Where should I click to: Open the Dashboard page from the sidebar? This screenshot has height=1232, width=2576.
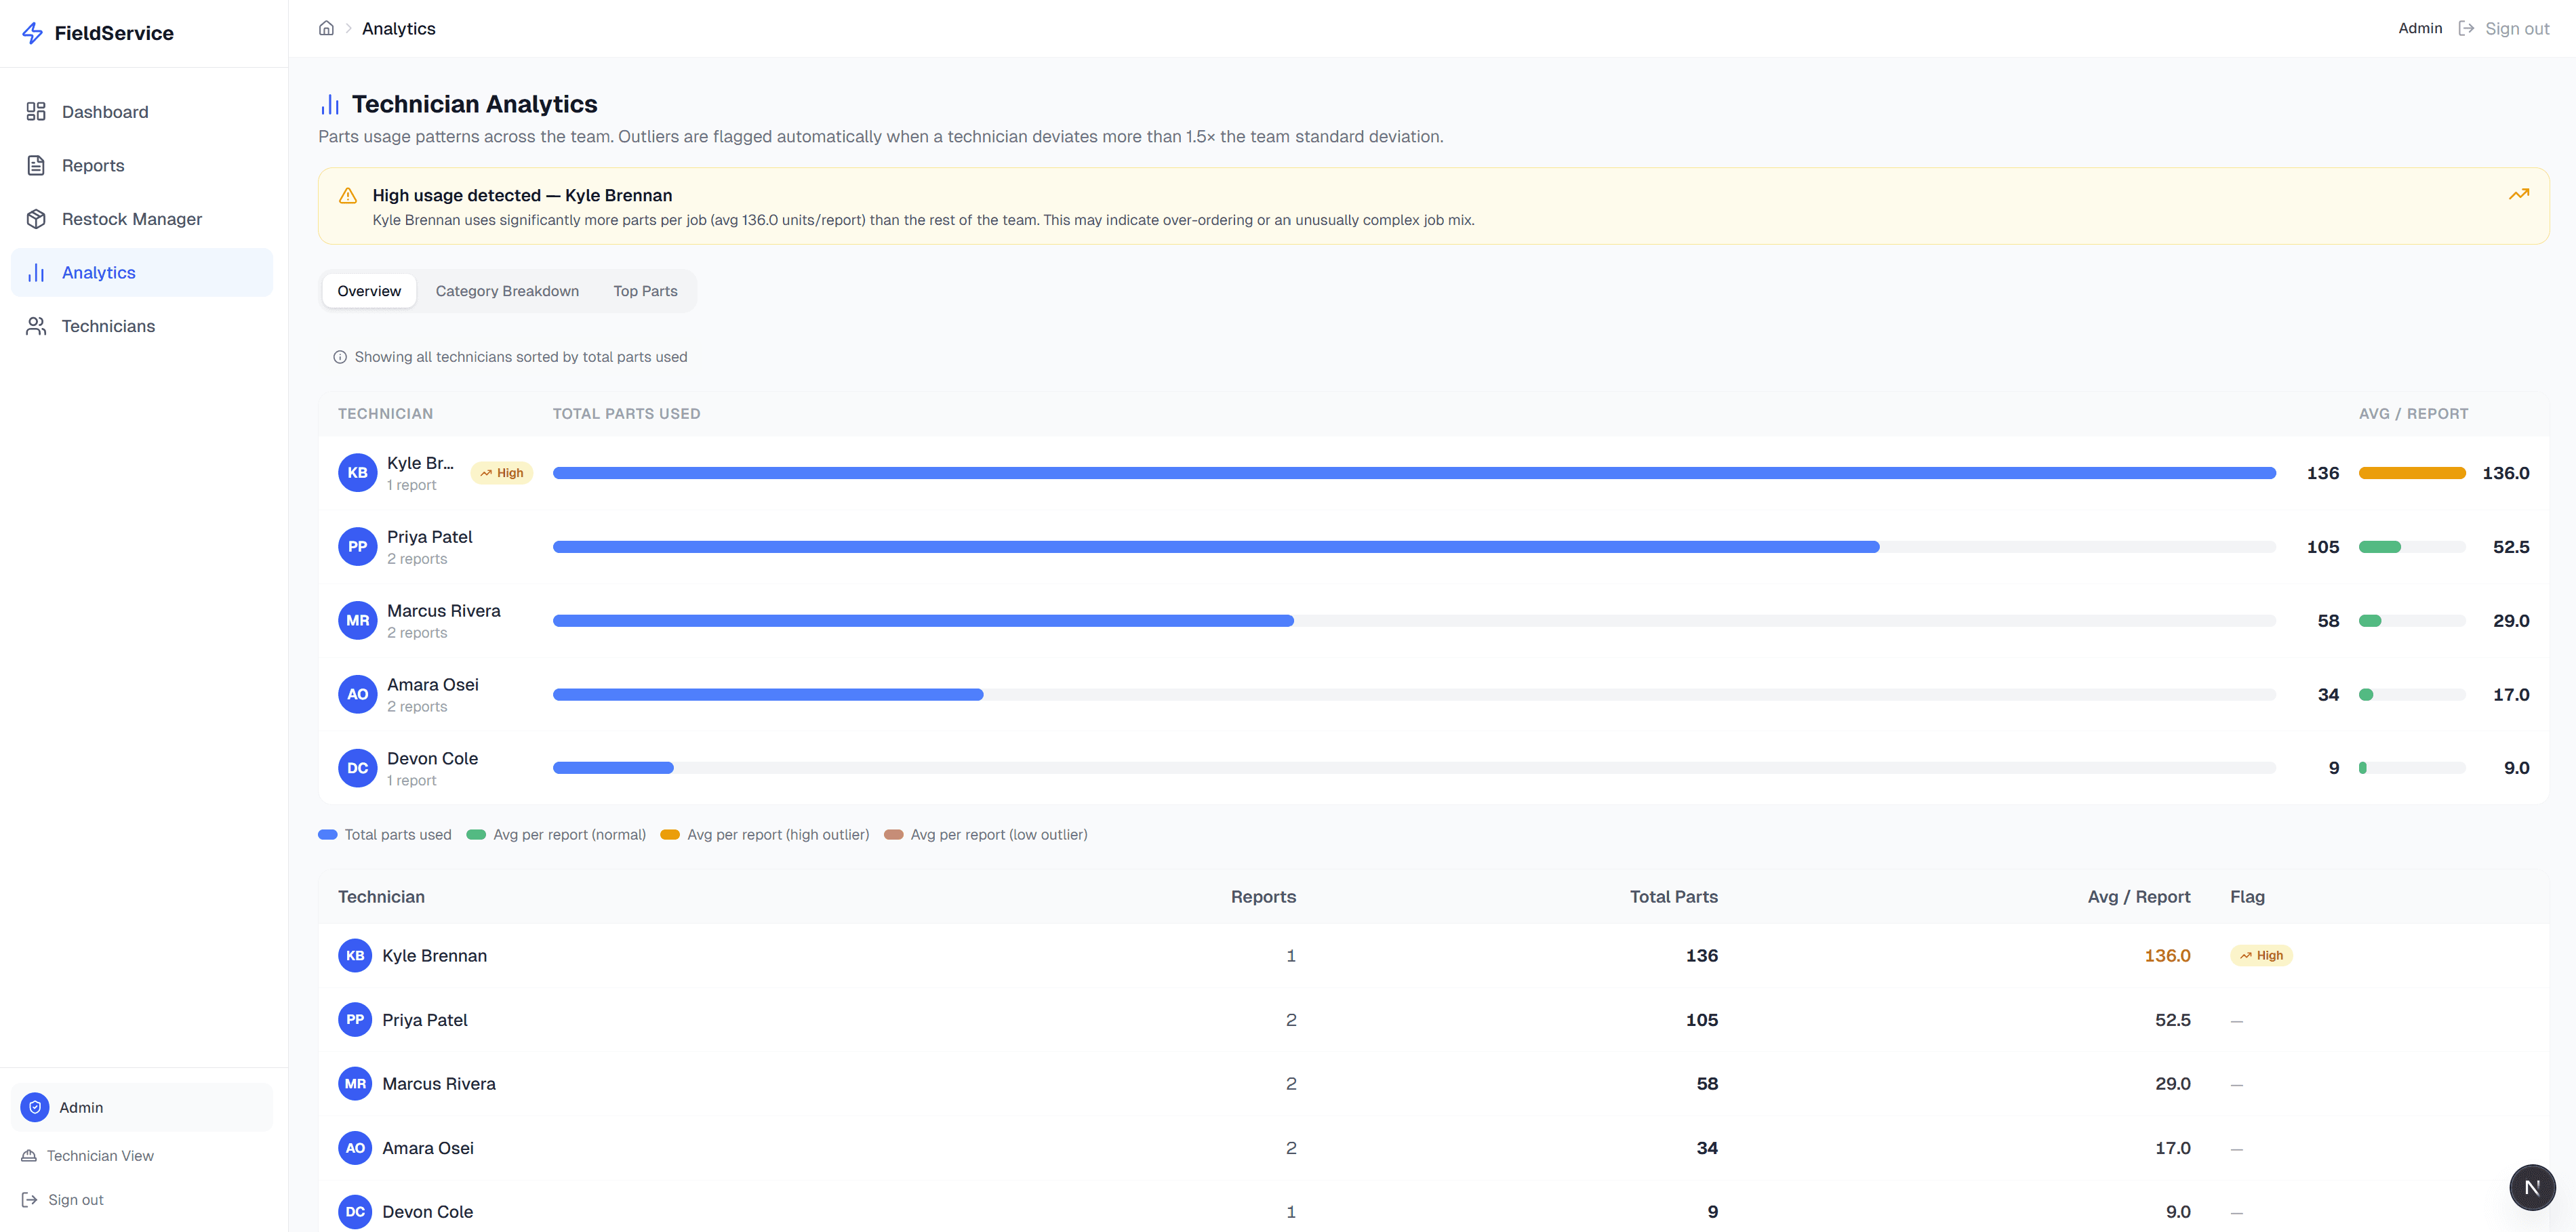(104, 112)
